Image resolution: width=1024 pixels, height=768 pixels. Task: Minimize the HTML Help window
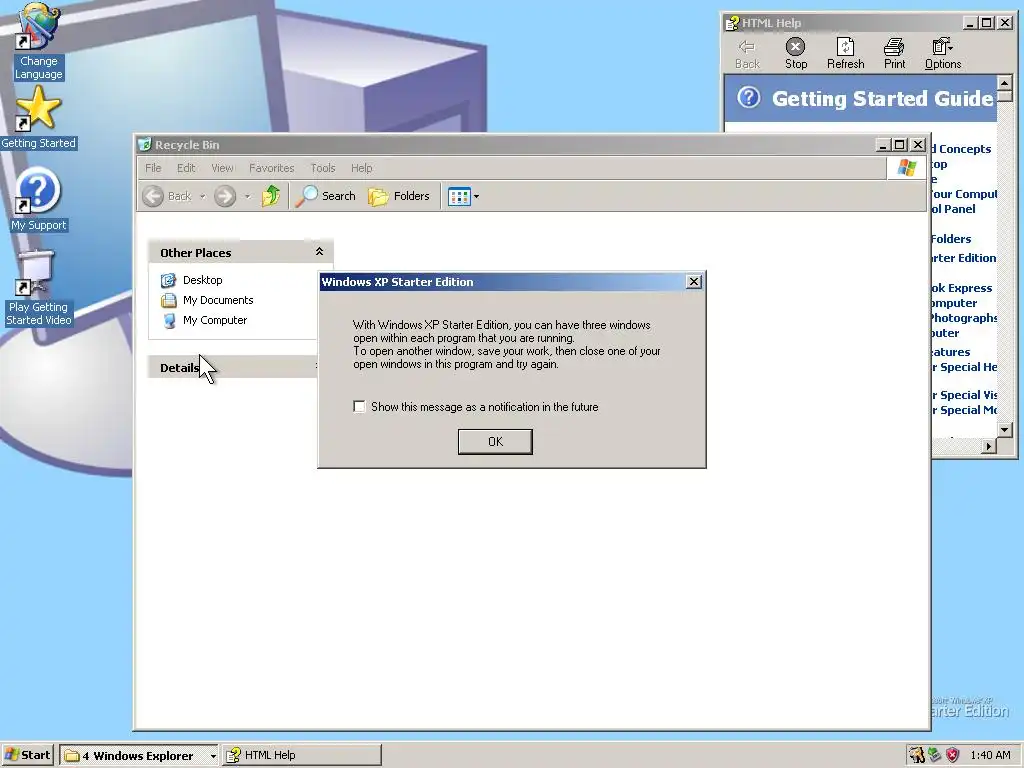point(970,23)
